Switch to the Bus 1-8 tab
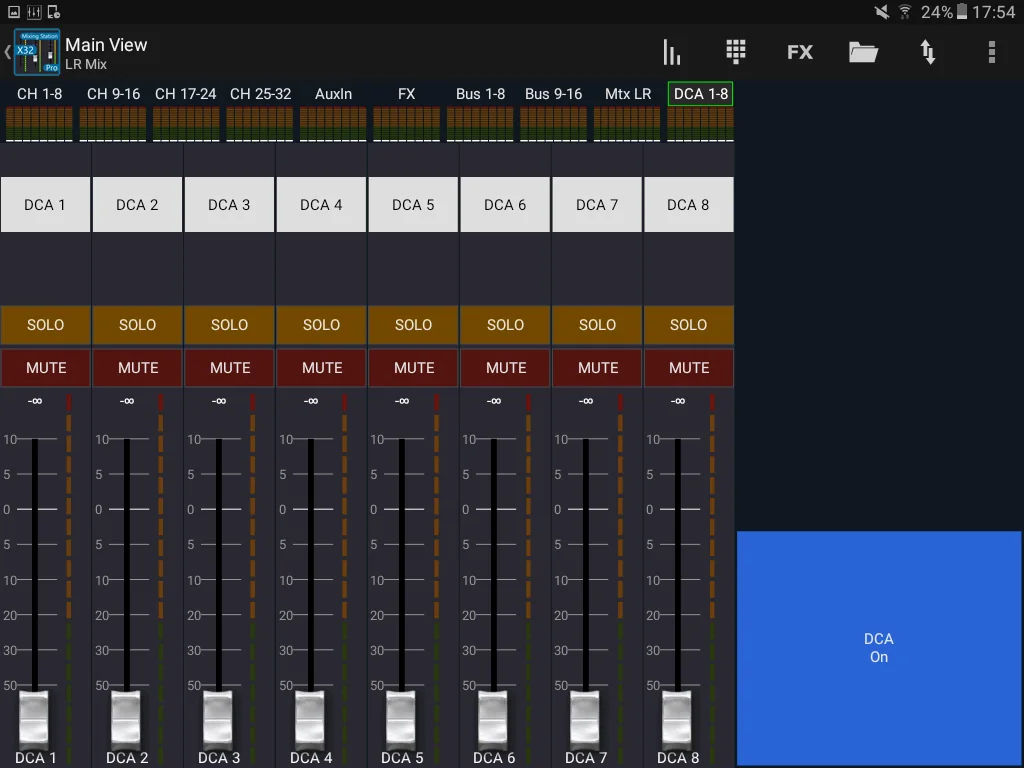The image size is (1024, 768). pyautogui.click(x=480, y=93)
